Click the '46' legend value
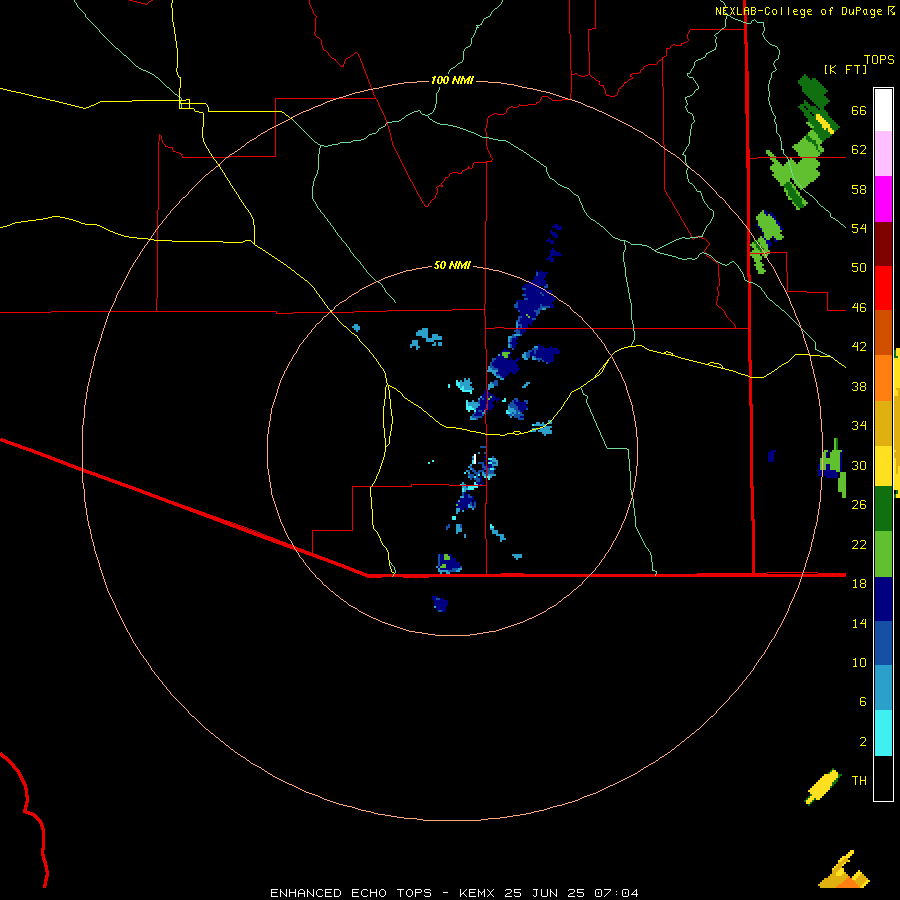Image resolution: width=900 pixels, height=900 pixels. pos(859,308)
